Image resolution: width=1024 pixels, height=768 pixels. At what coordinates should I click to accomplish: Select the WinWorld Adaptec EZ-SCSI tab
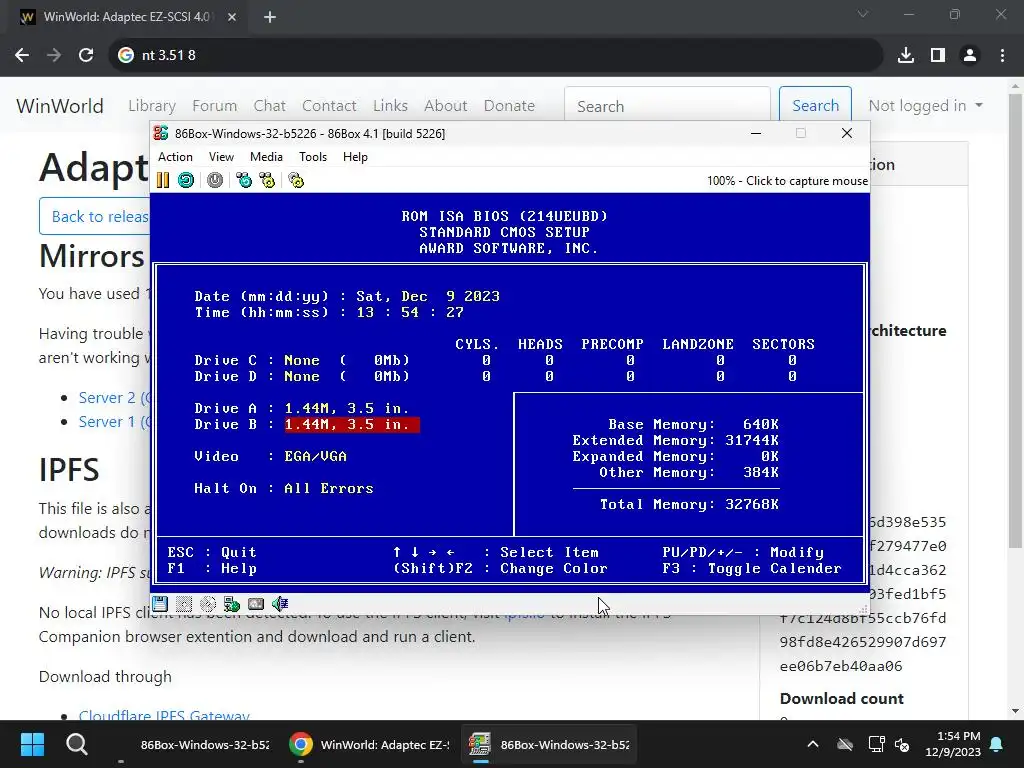point(125,17)
